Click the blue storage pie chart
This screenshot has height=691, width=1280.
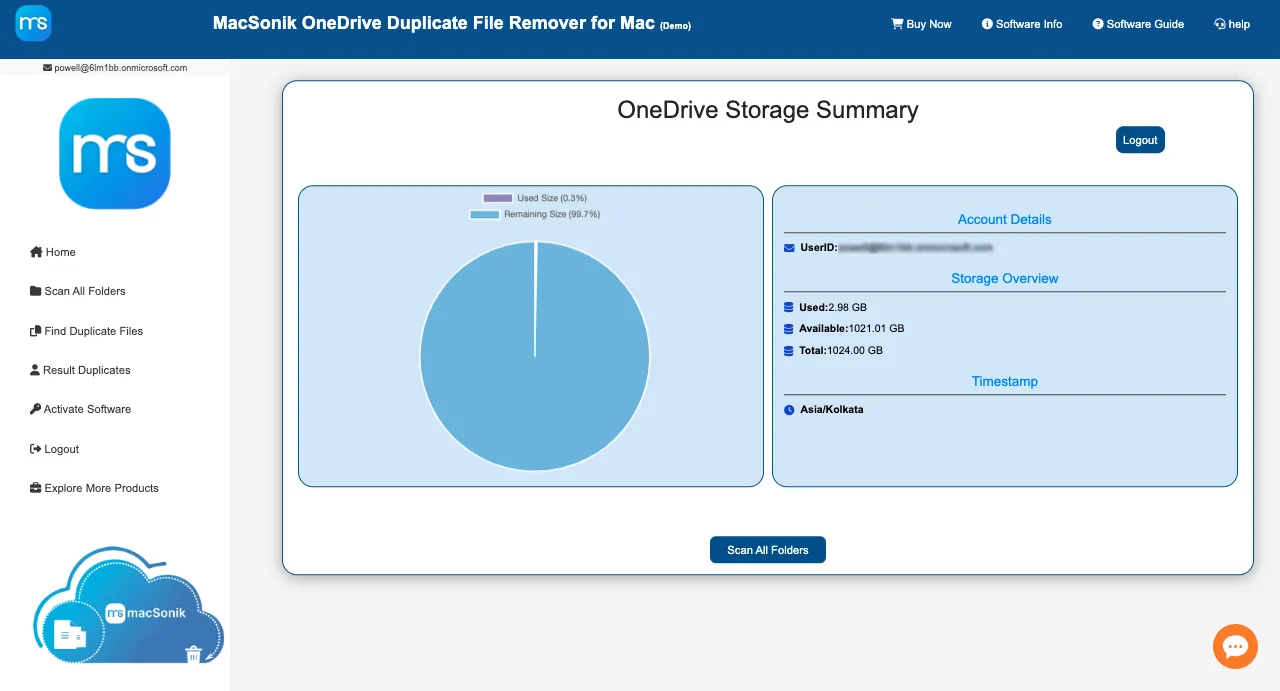point(535,356)
